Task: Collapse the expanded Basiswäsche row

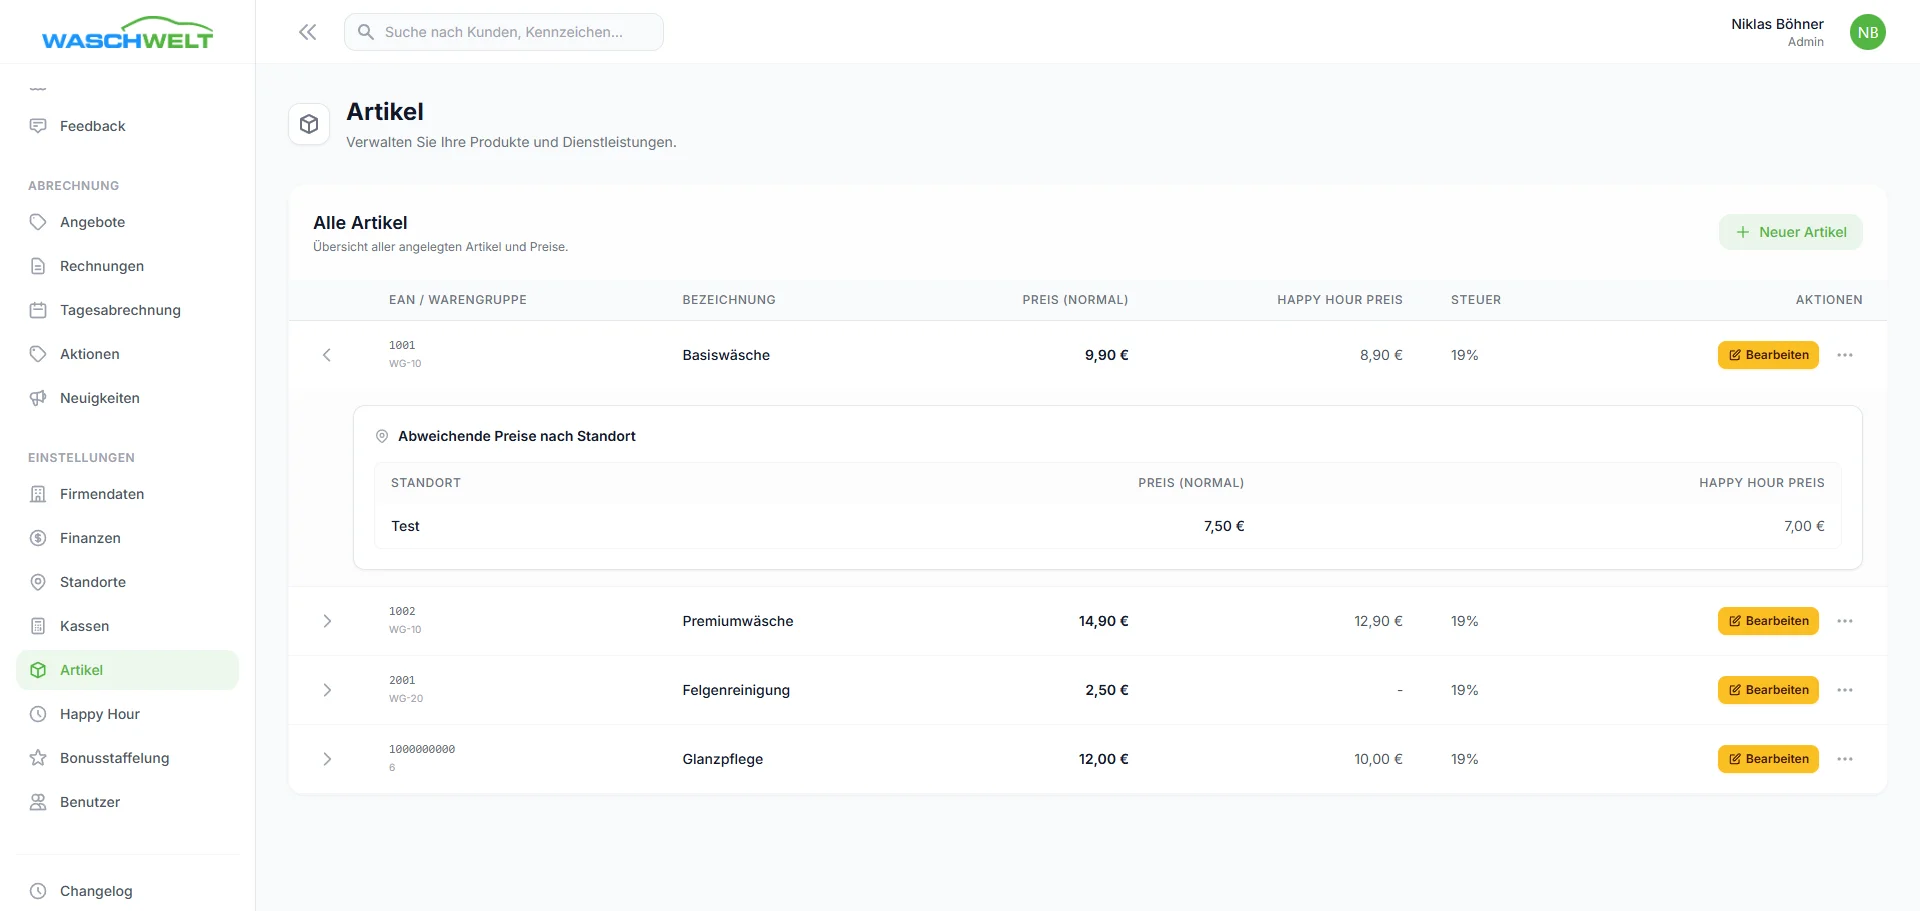Action: (327, 355)
